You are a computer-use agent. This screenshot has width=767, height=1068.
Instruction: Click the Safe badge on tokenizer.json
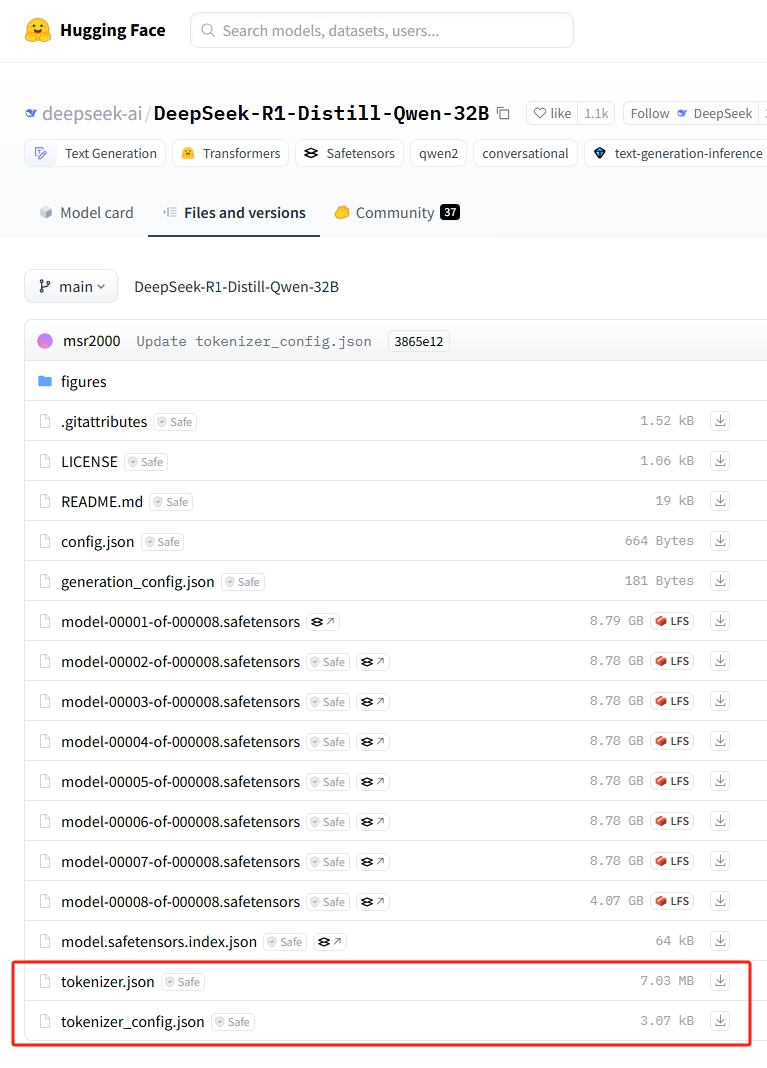[x=183, y=982]
